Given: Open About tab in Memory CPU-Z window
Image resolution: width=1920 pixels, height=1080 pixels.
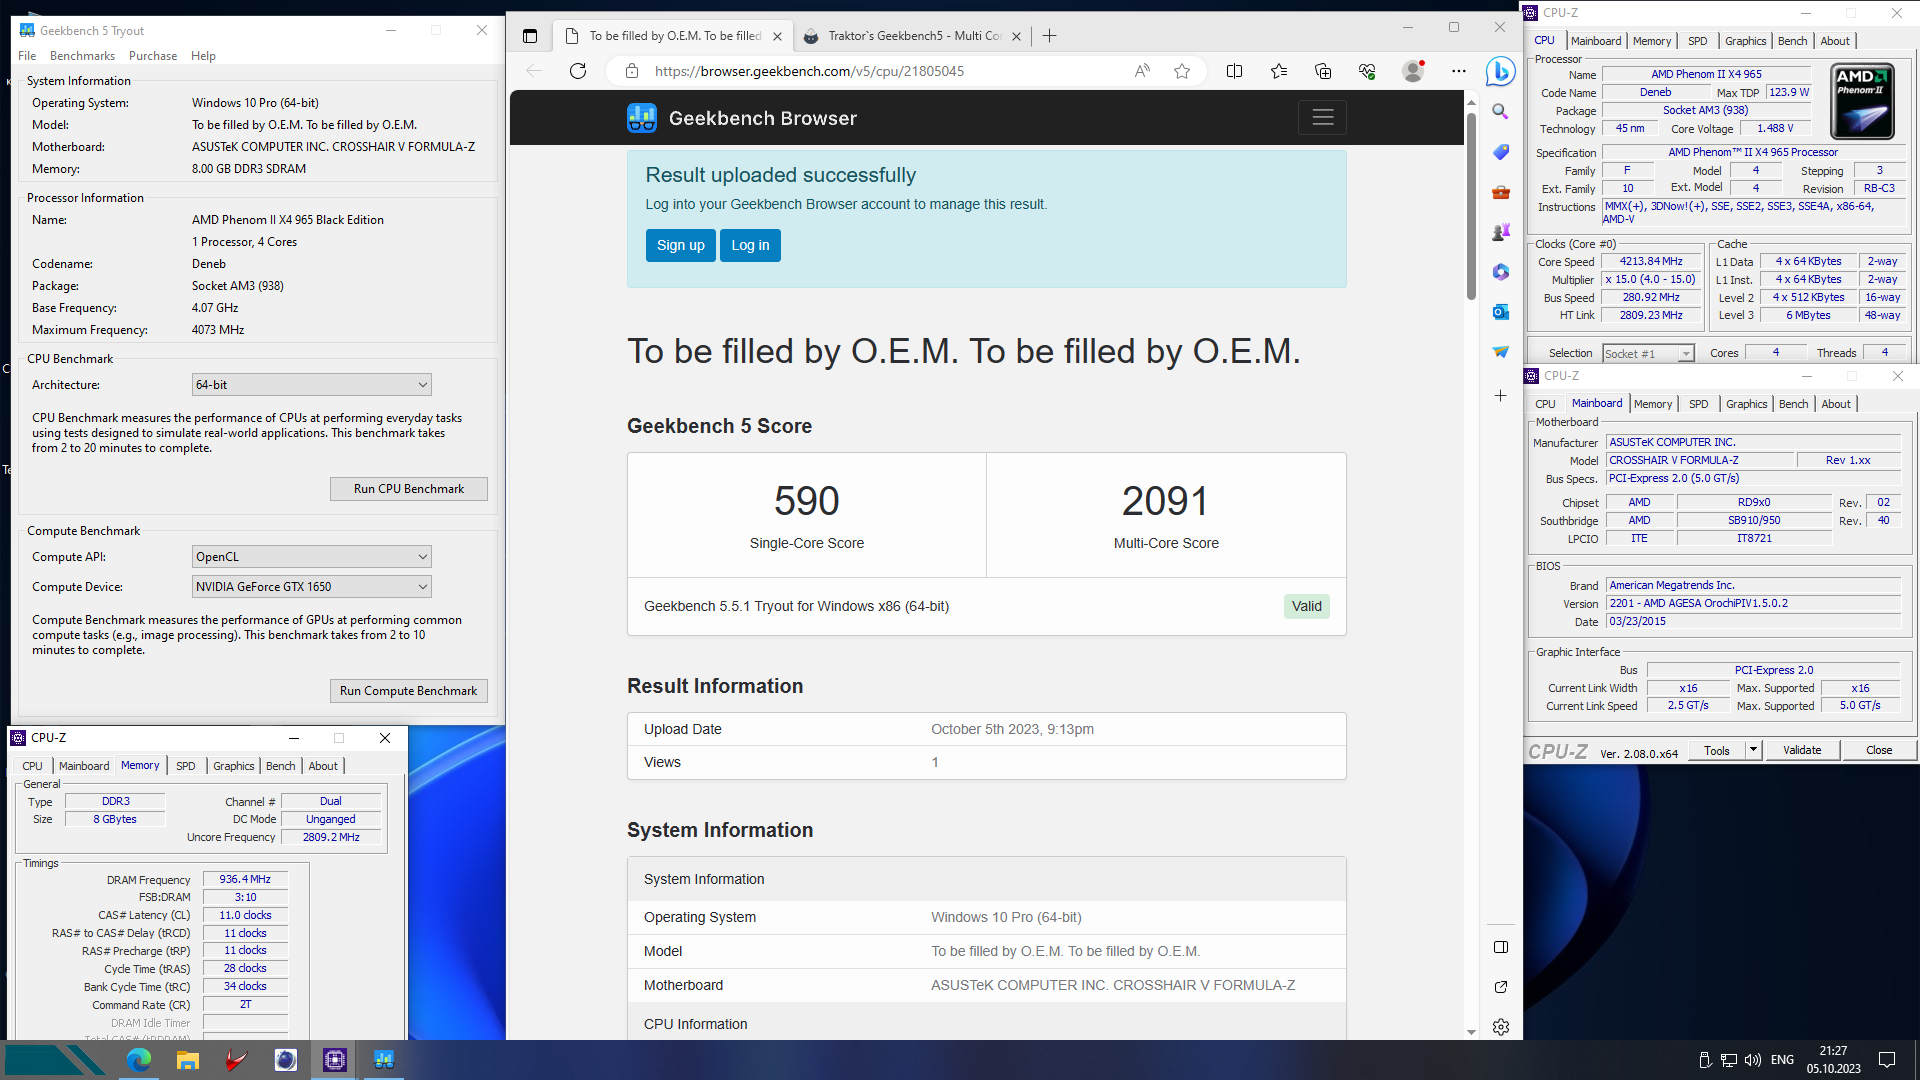Looking at the screenshot, I should point(323,766).
